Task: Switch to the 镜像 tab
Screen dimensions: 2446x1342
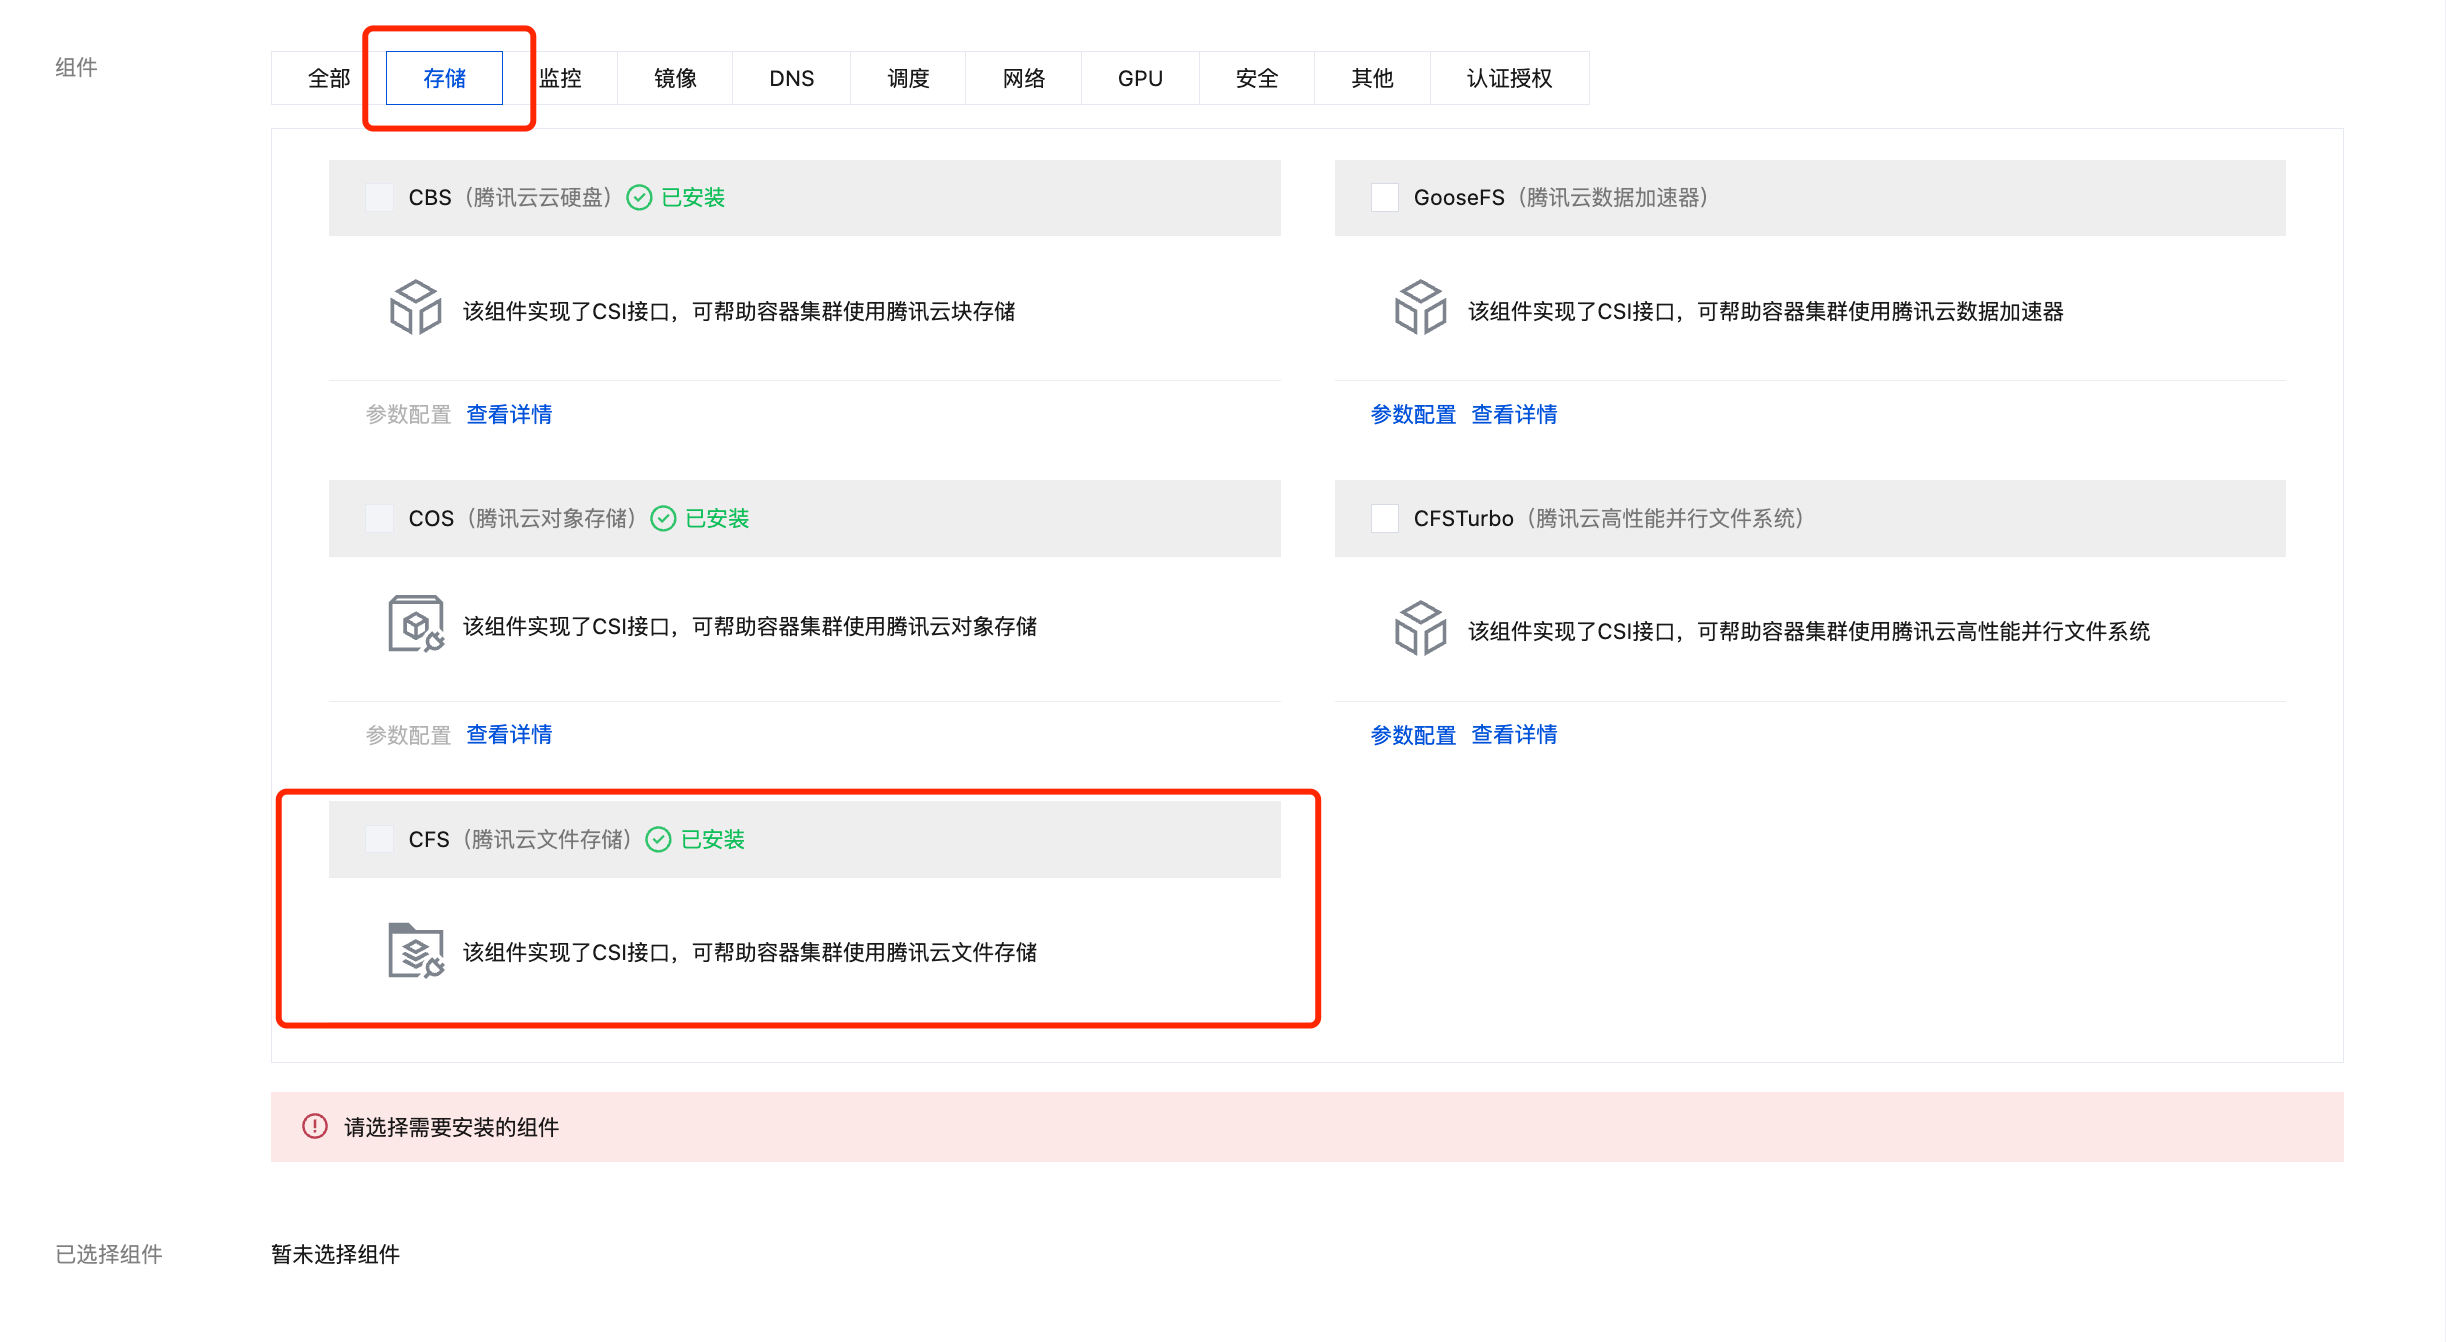Action: point(675,78)
